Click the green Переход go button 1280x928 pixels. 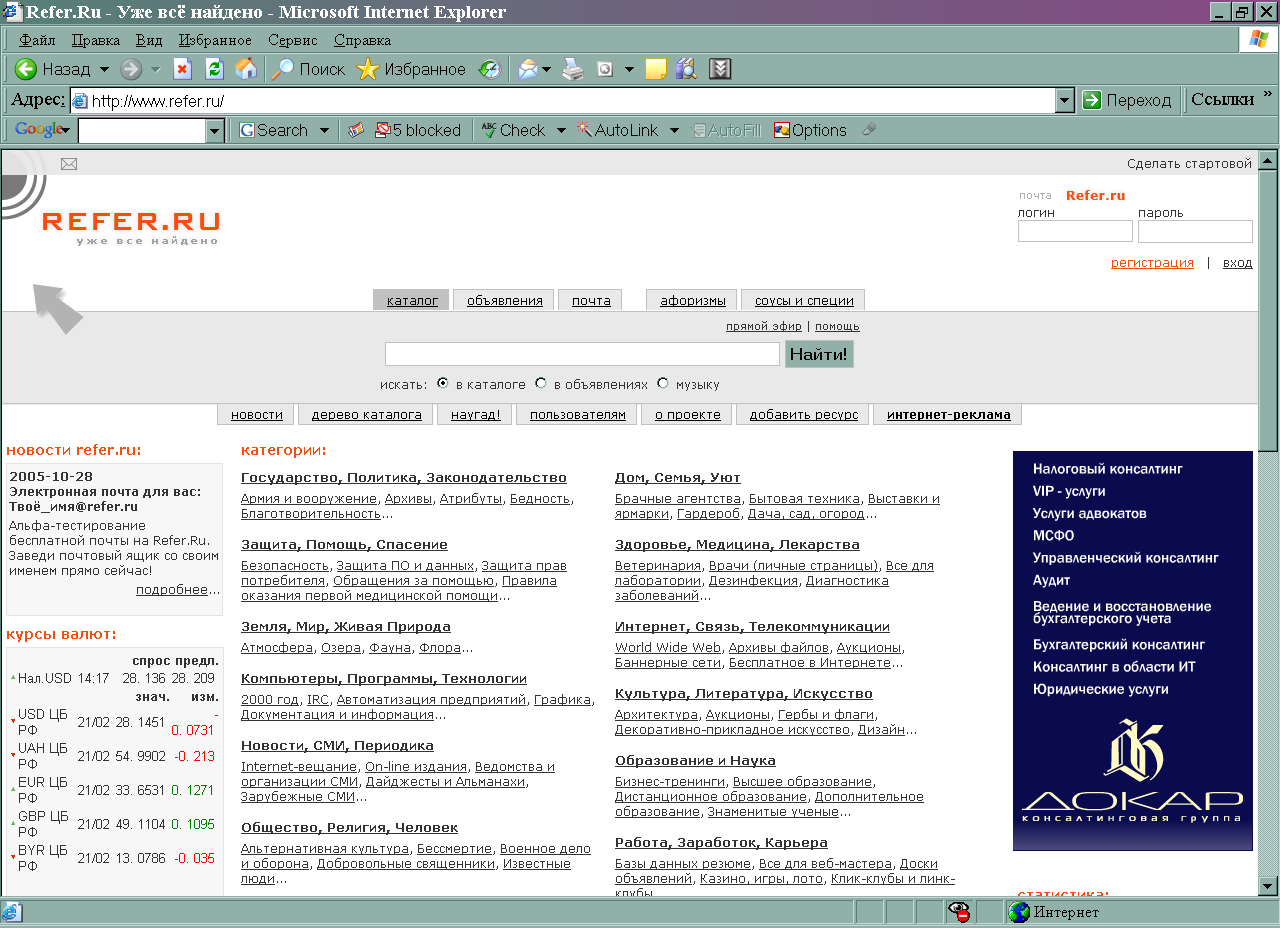click(x=1127, y=100)
